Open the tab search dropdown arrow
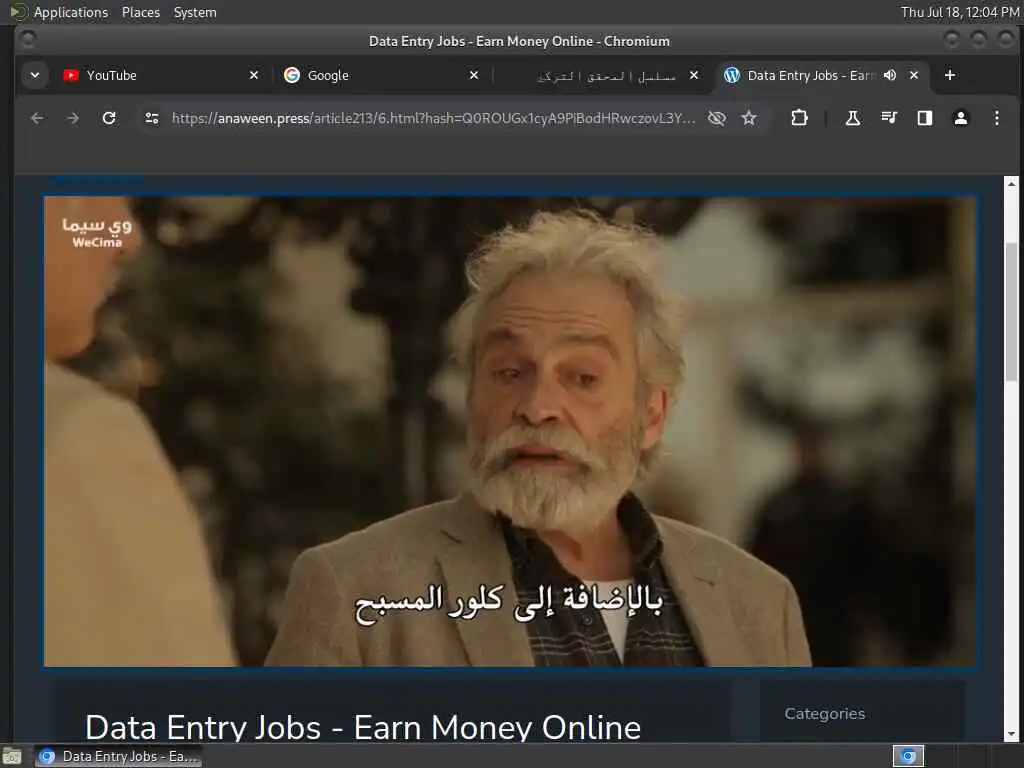 pos(35,75)
